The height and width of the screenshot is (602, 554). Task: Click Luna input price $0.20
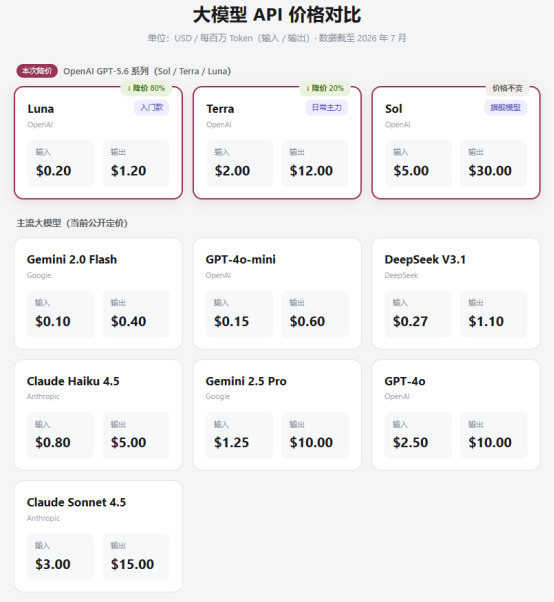tap(53, 171)
